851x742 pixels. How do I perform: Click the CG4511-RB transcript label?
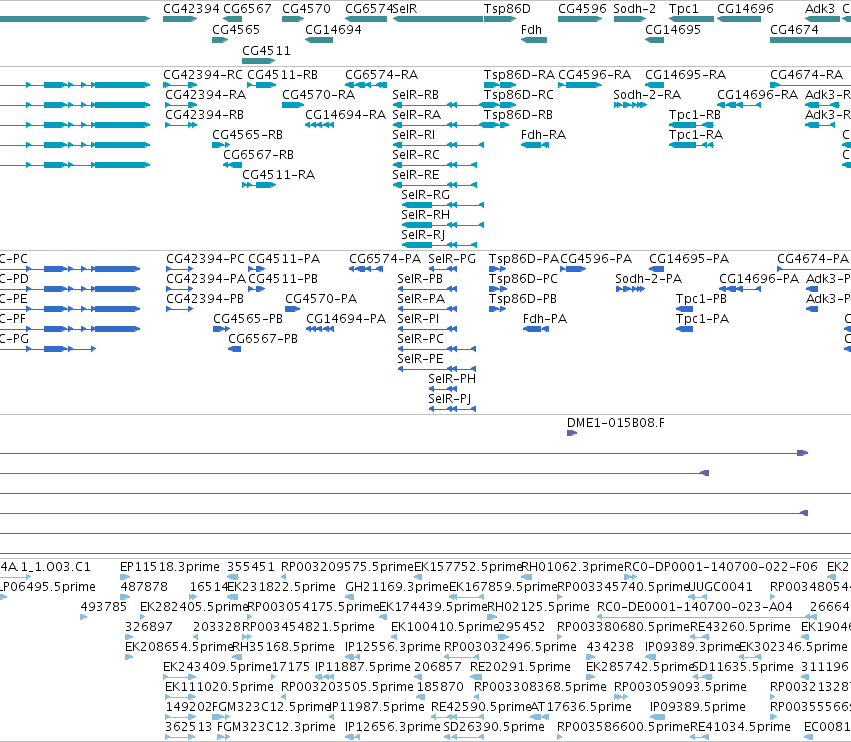pyautogui.click(x=282, y=74)
